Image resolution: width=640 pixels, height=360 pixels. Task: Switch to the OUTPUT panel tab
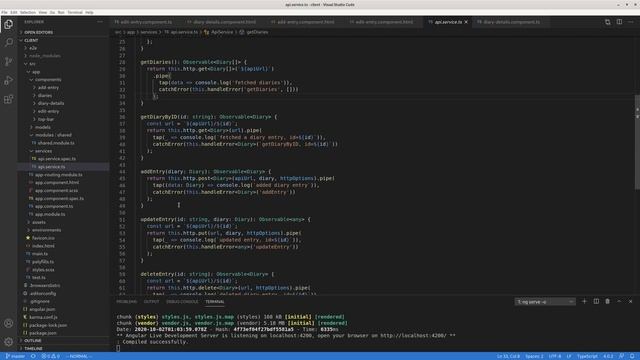click(151, 302)
